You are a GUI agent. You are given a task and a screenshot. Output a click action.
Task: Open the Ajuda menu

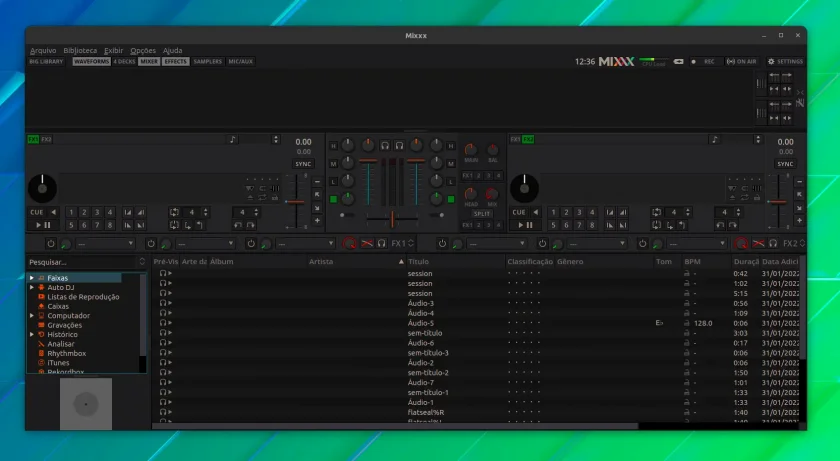172,51
